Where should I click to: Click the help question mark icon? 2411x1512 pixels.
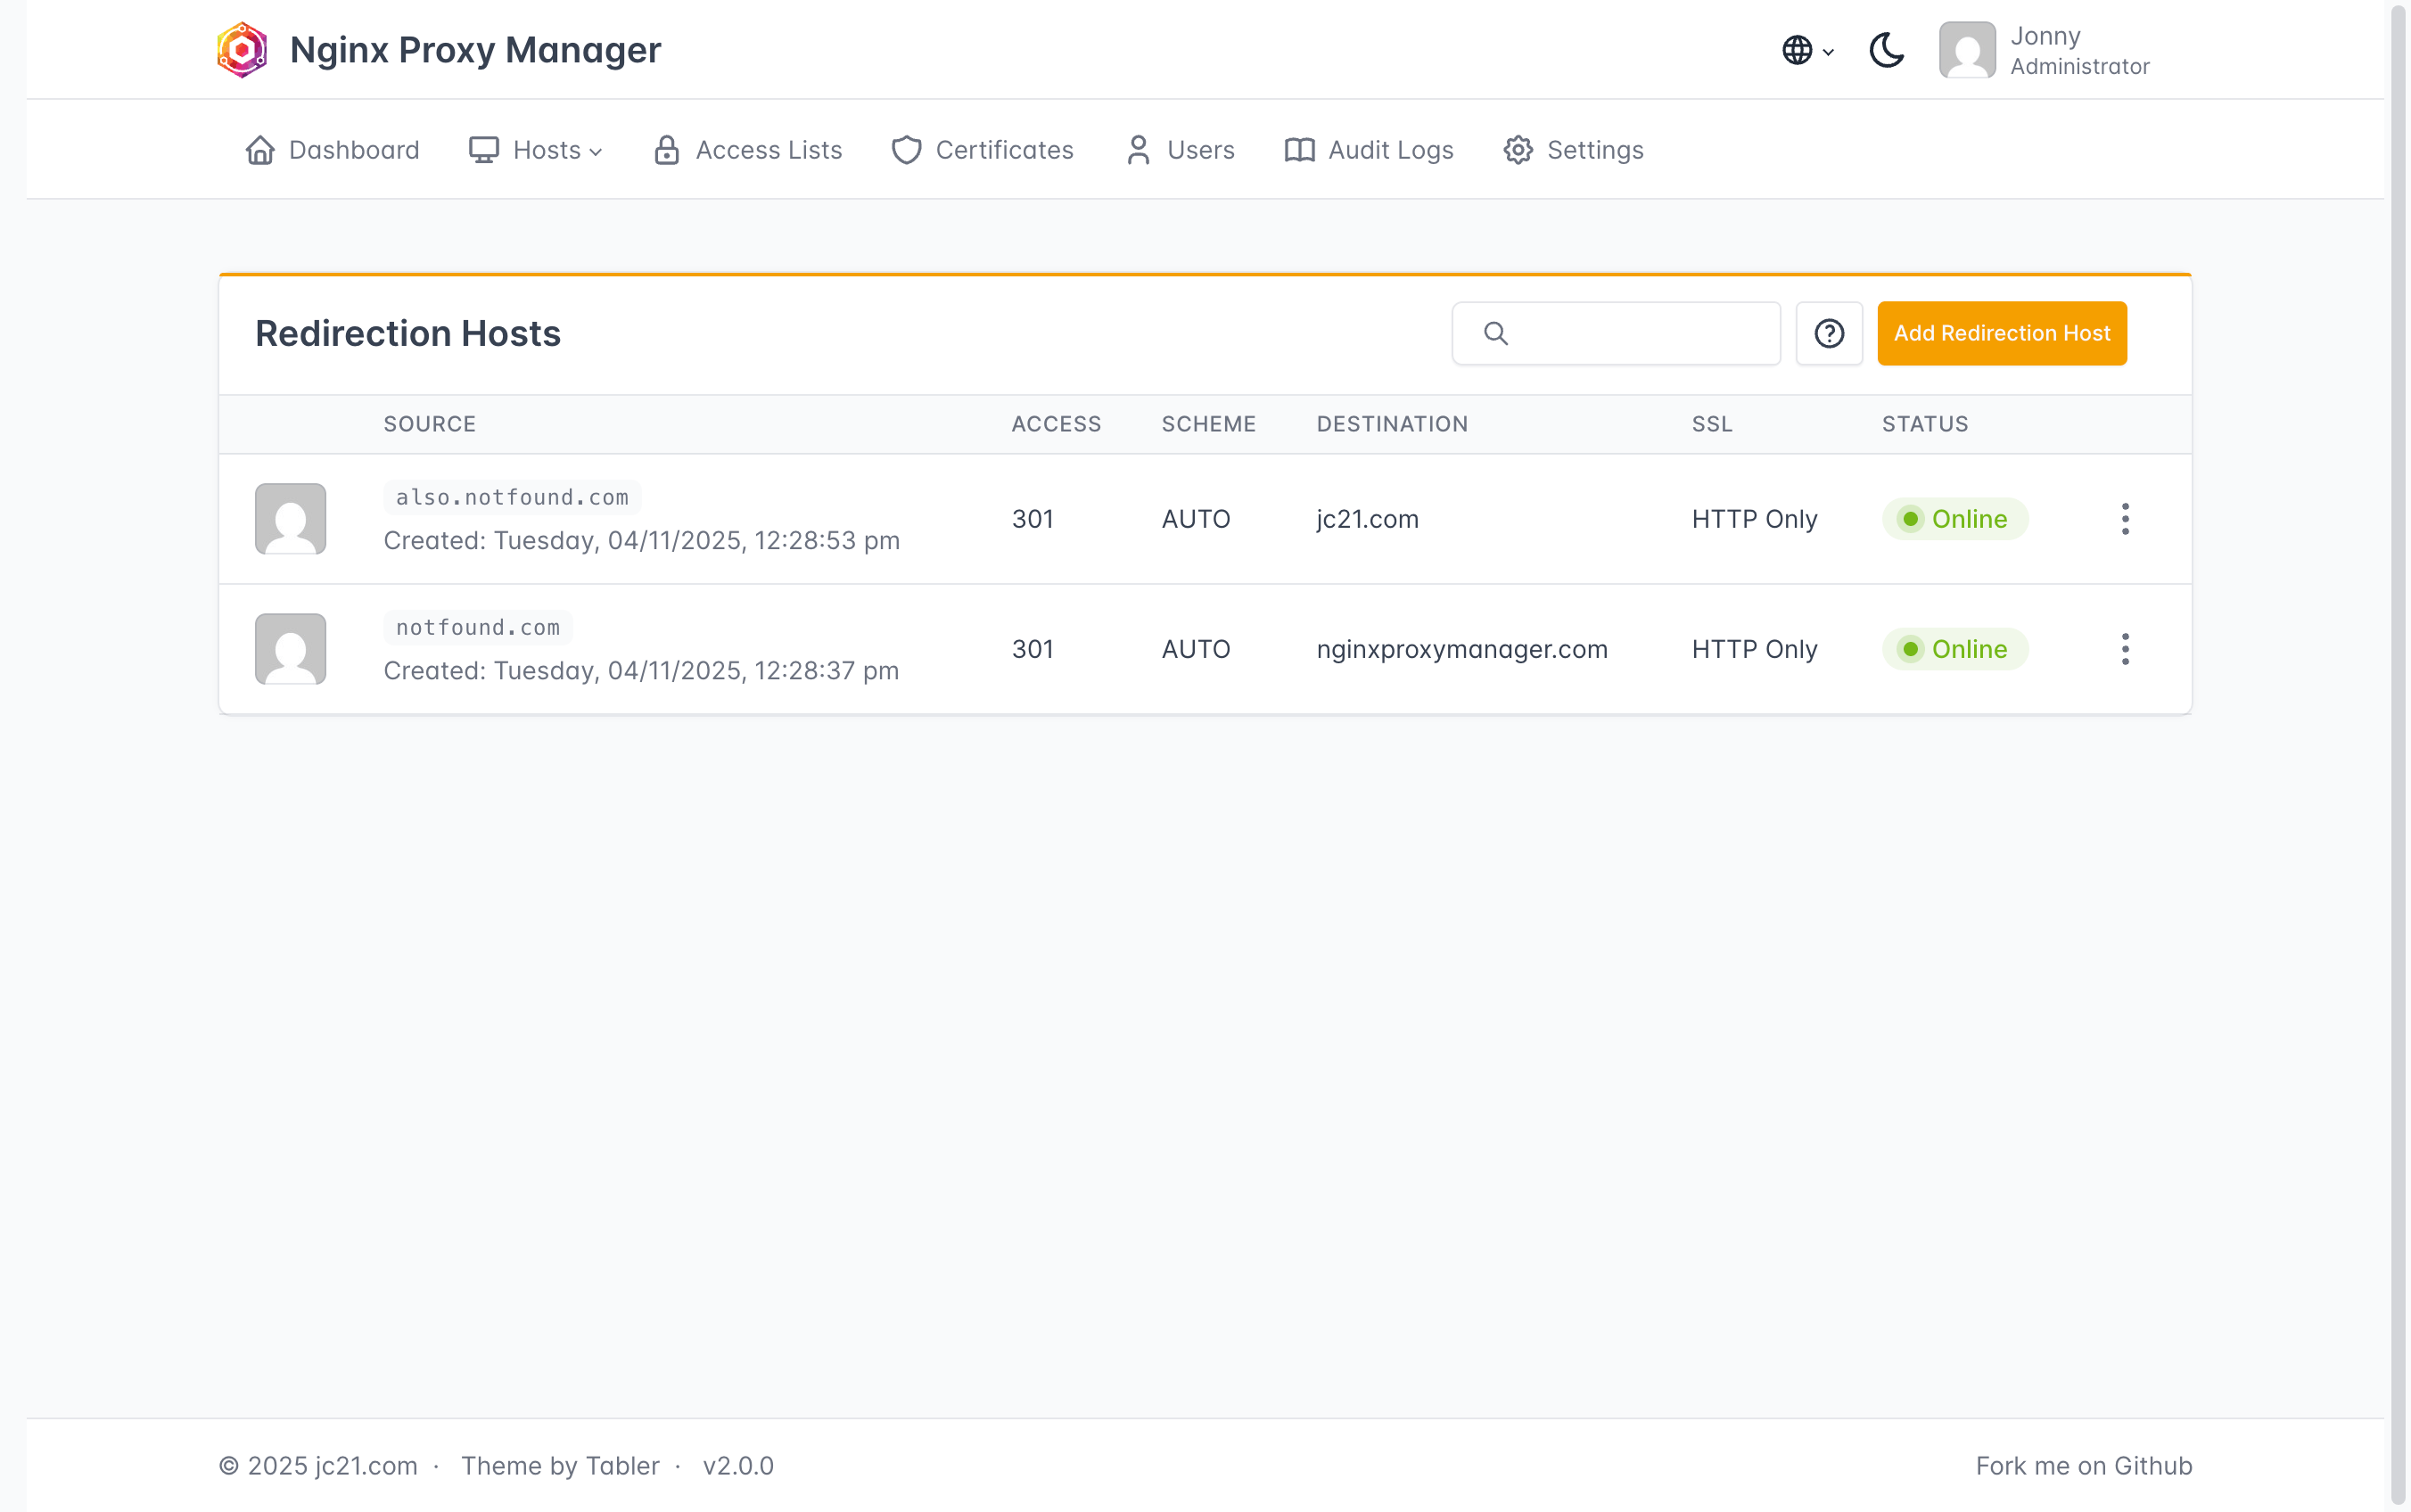coord(1828,333)
